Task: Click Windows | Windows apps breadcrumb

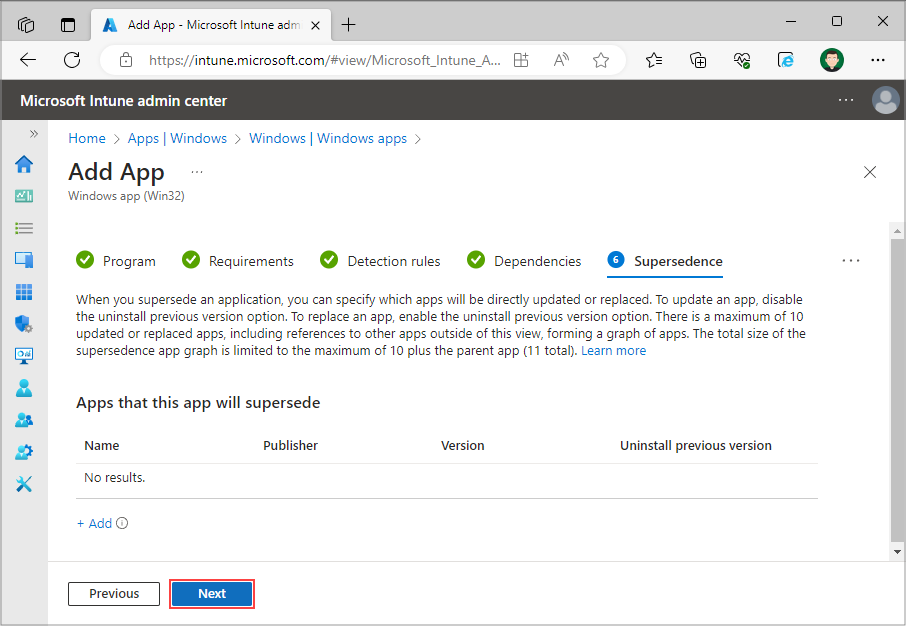Action: [328, 138]
